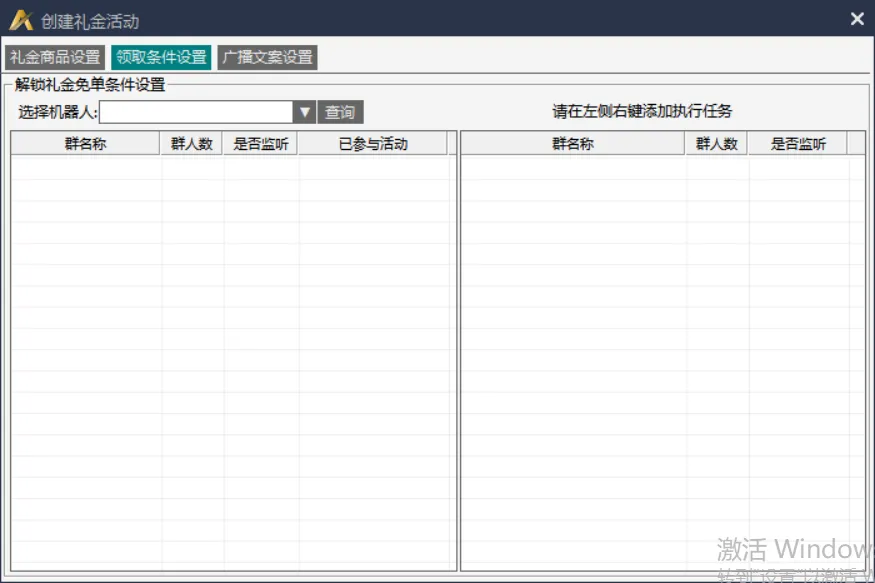The width and height of the screenshot is (875, 583).
Task: Click the app logo icon in title bar
Action: coord(21,20)
